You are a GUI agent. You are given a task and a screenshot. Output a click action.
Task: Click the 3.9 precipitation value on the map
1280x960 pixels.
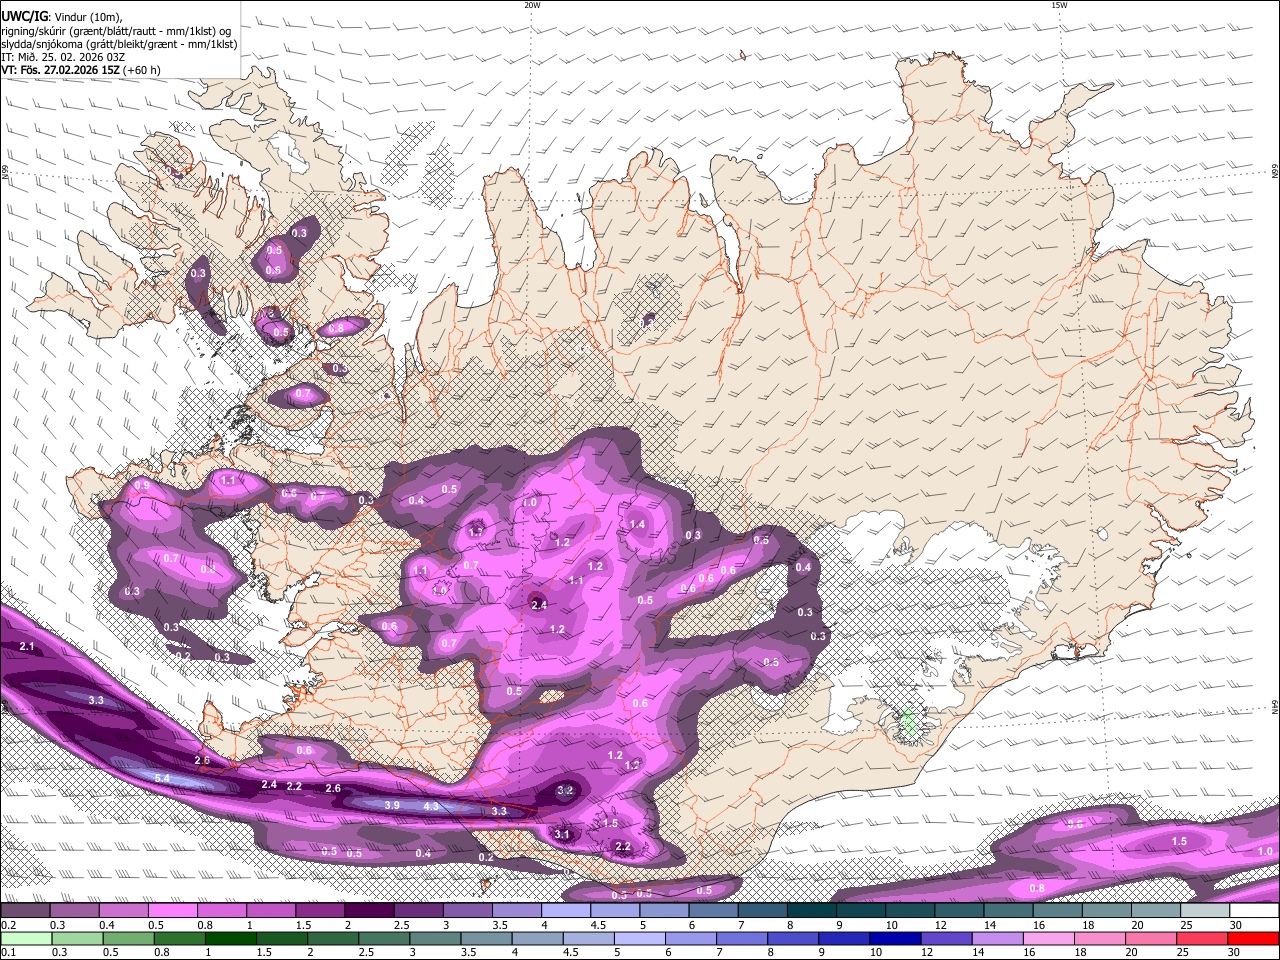pos(392,805)
